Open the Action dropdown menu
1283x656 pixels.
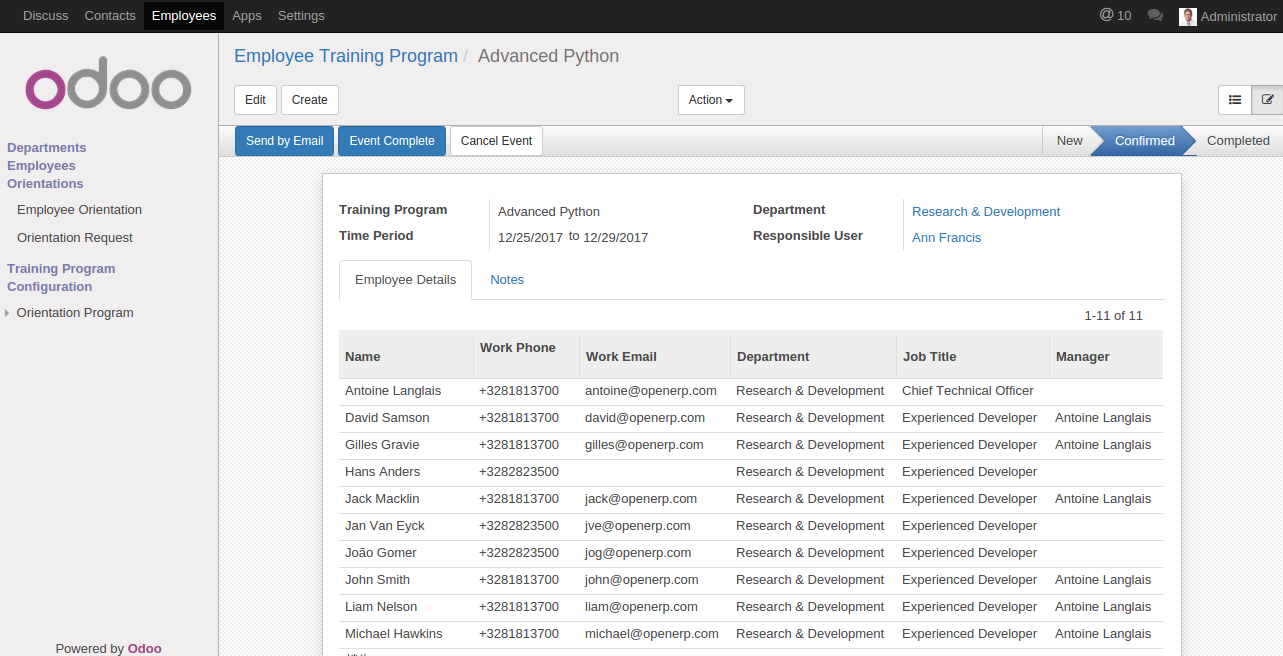click(x=711, y=100)
